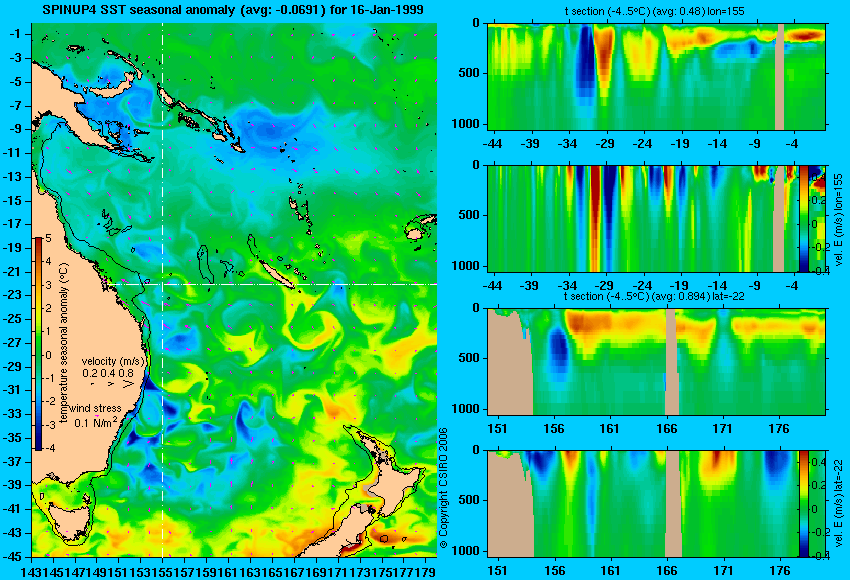Click the elongated New Caledonia island on the map
This screenshot has width=850, height=580.
(278, 275)
